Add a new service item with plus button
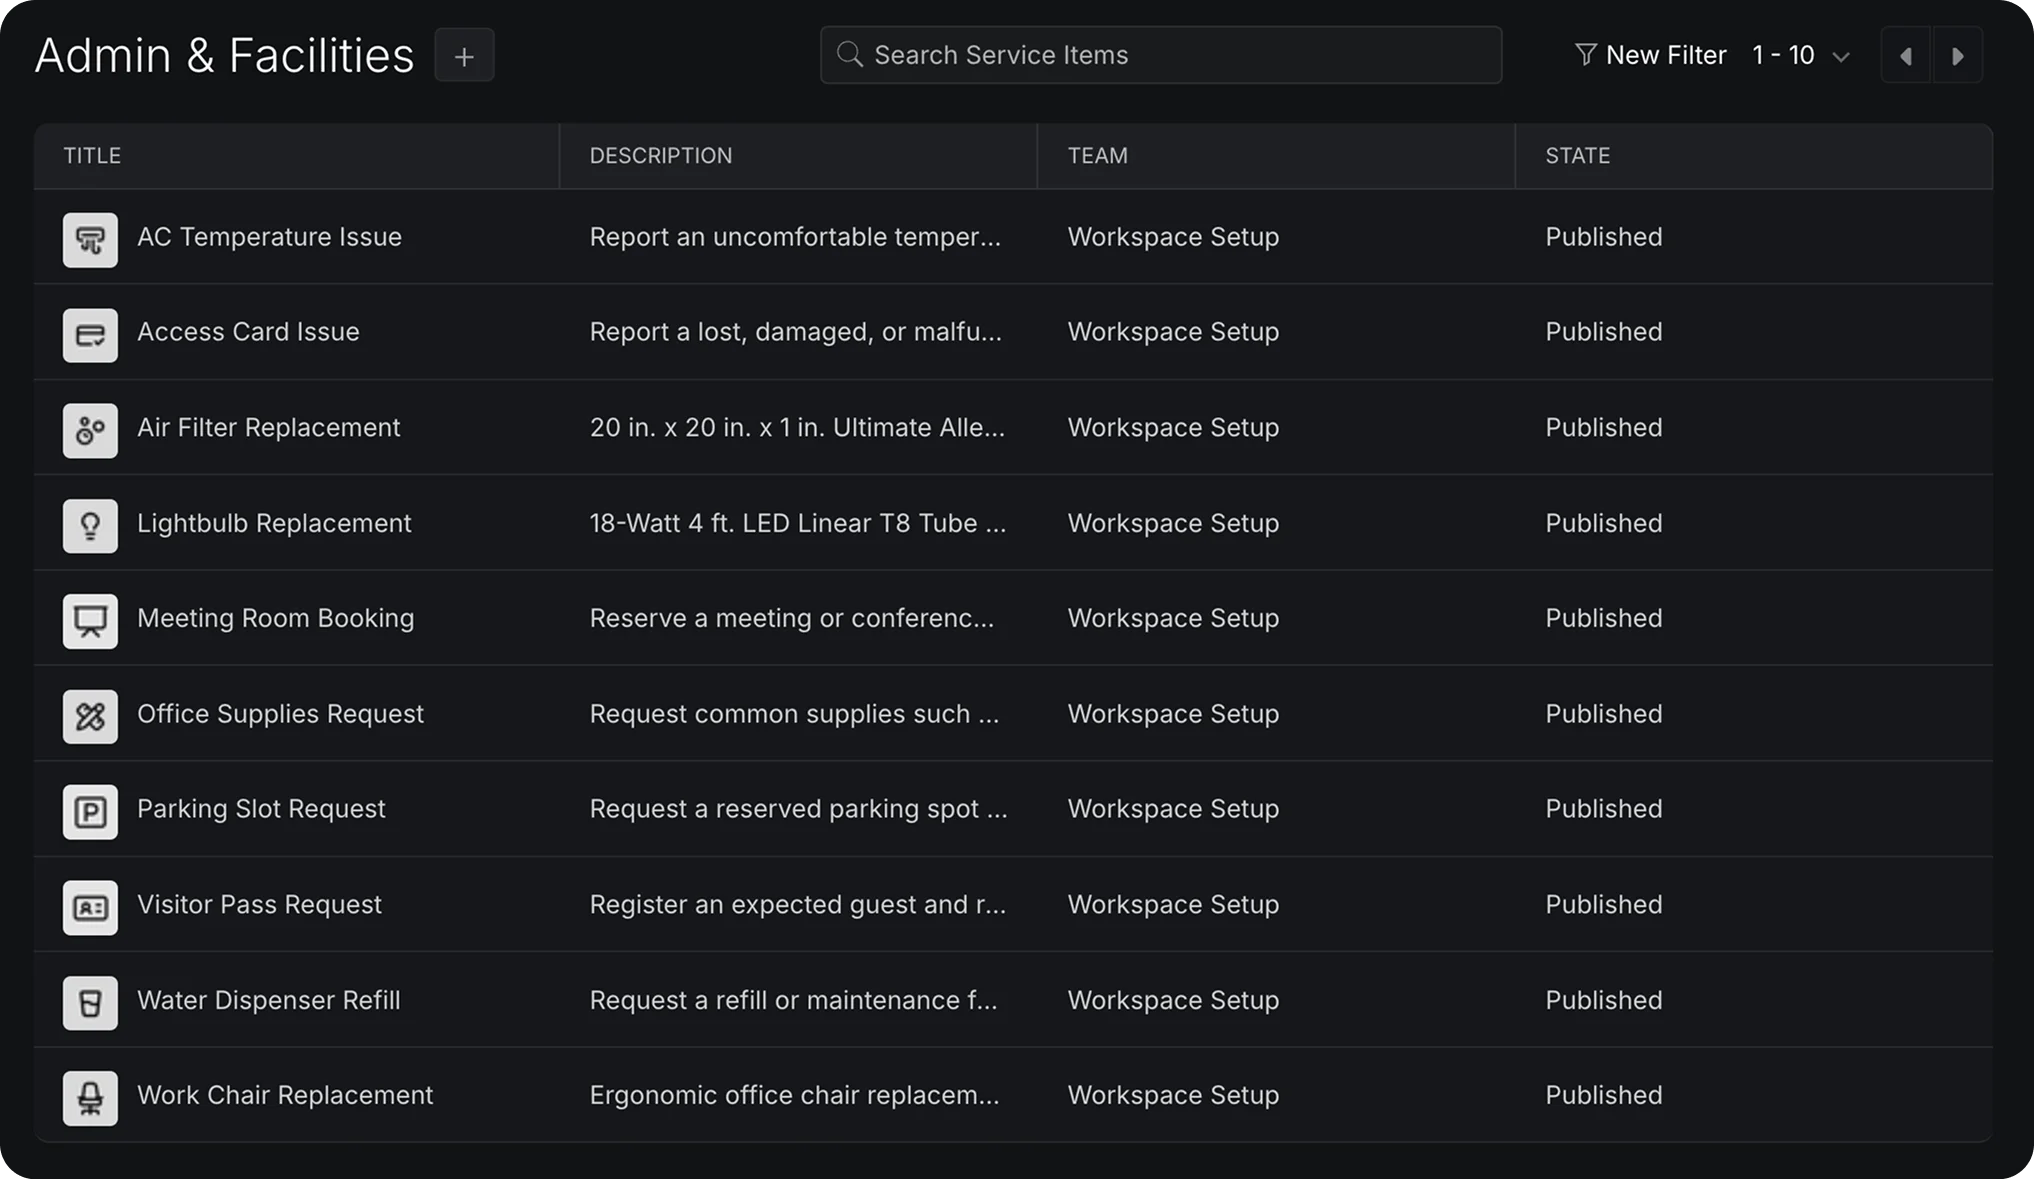The width and height of the screenshot is (2034, 1180). click(464, 56)
